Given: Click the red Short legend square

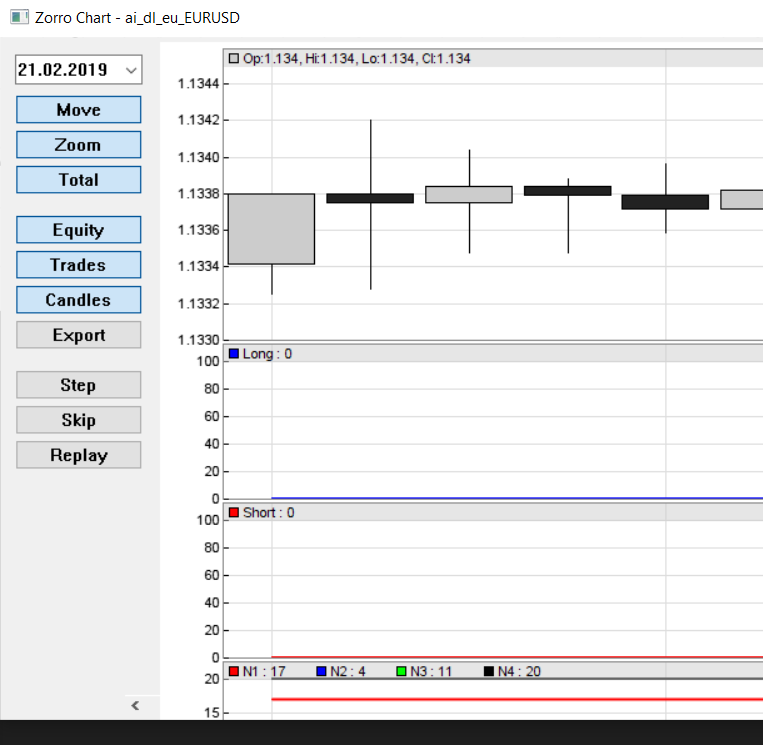Looking at the screenshot, I should [234, 513].
